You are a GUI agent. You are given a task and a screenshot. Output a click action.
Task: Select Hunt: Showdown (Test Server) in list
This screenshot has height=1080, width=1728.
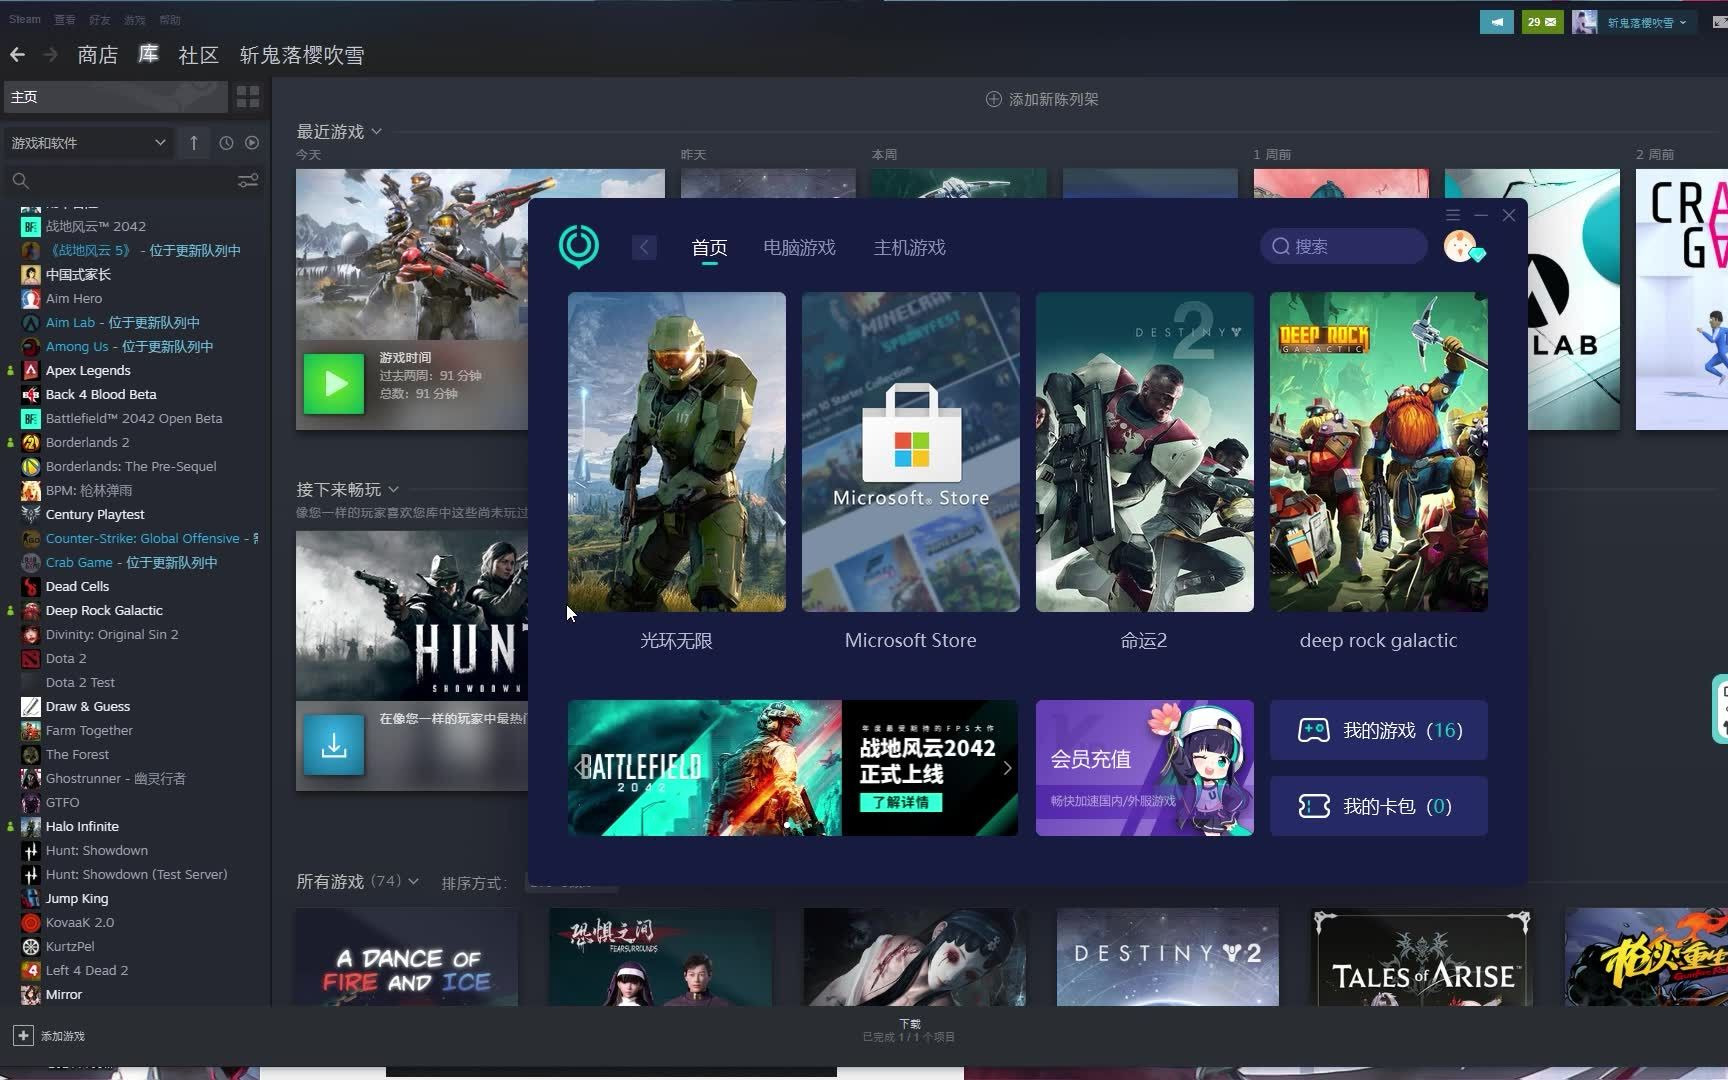click(136, 874)
